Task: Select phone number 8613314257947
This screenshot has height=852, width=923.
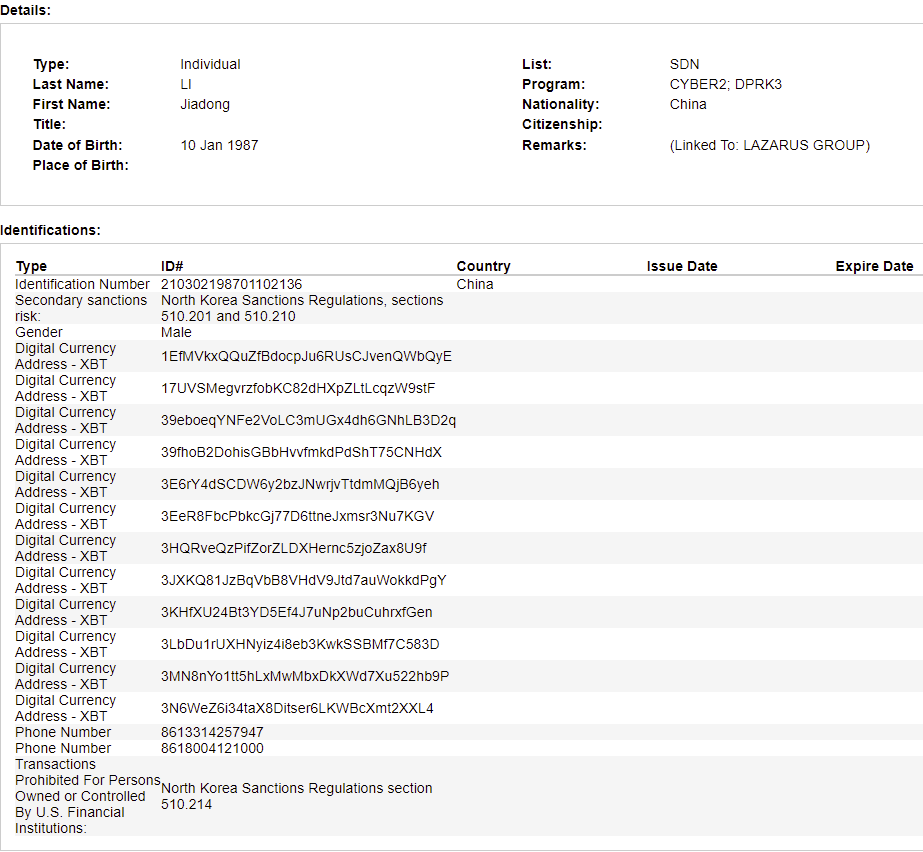Action: click(212, 732)
